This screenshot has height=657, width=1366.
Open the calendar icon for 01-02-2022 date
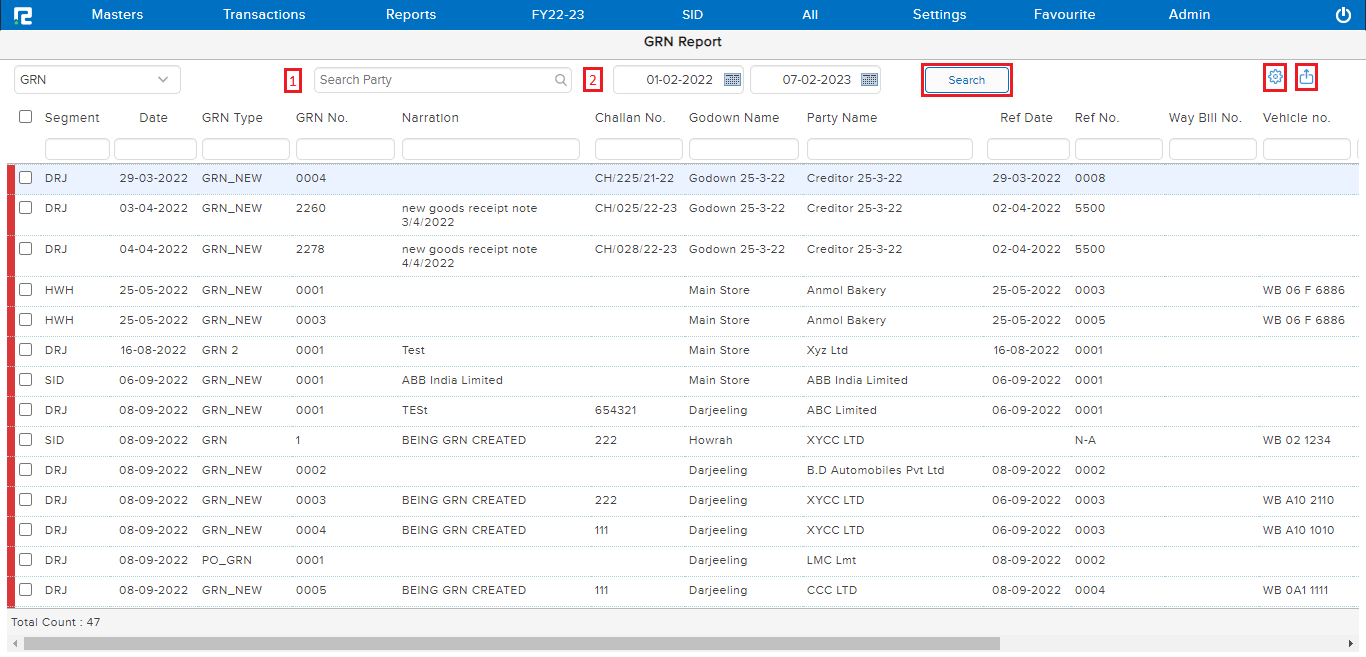[732, 80]
